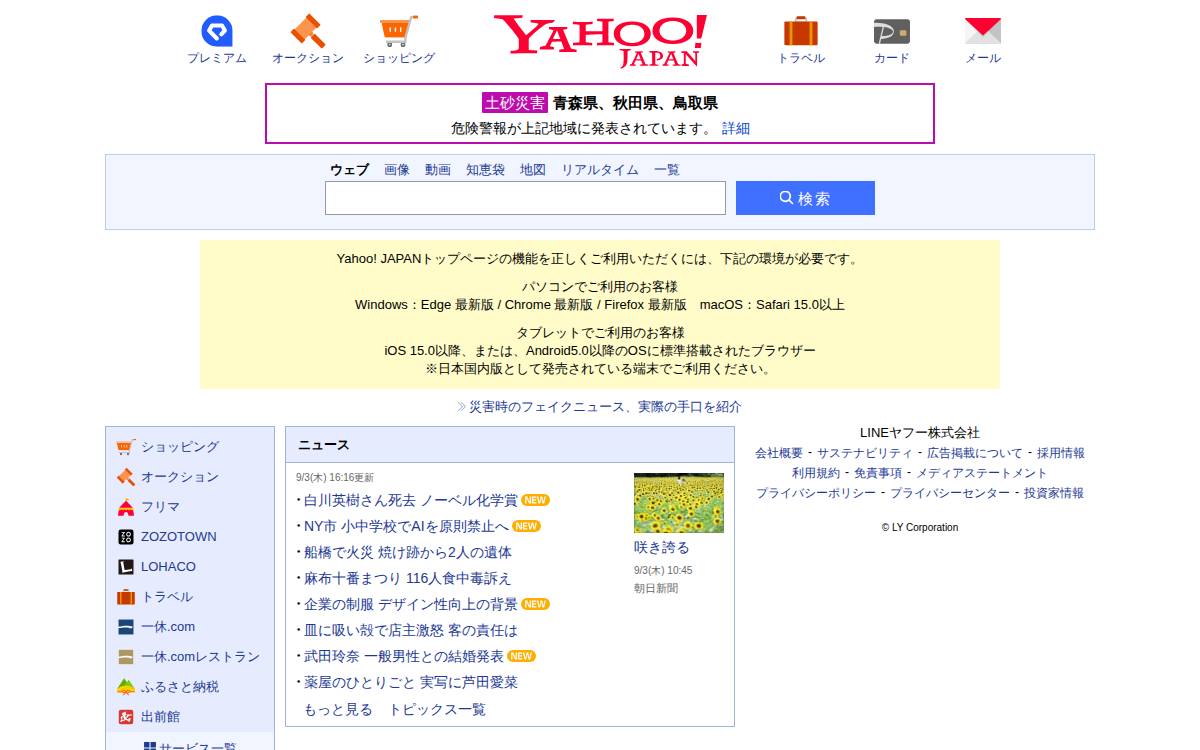Click the sunflower field news thumbnail
The width and height of the screenshot is (1200, 750).
pos(679,503)
